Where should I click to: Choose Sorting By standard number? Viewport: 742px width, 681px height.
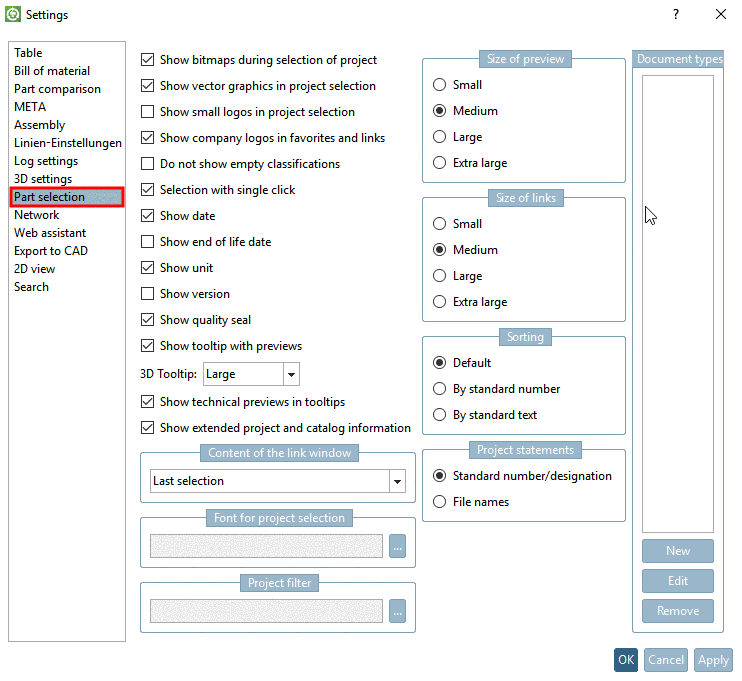(x=439, y=389)
